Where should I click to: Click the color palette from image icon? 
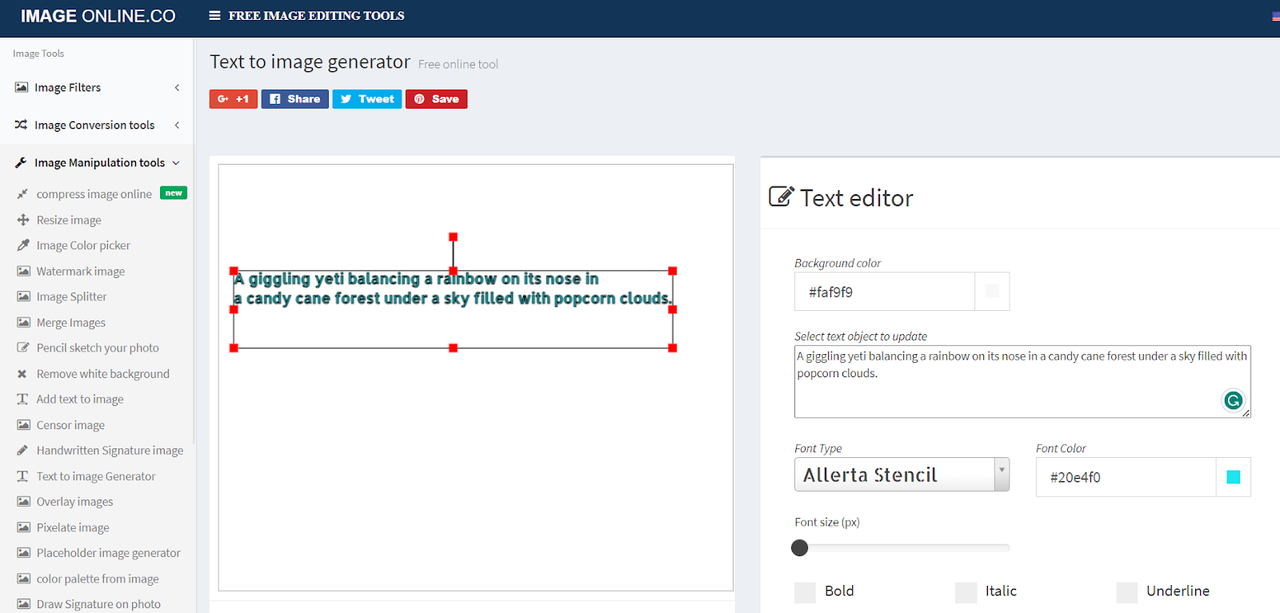pyautogui.click(x=23, y=579)
